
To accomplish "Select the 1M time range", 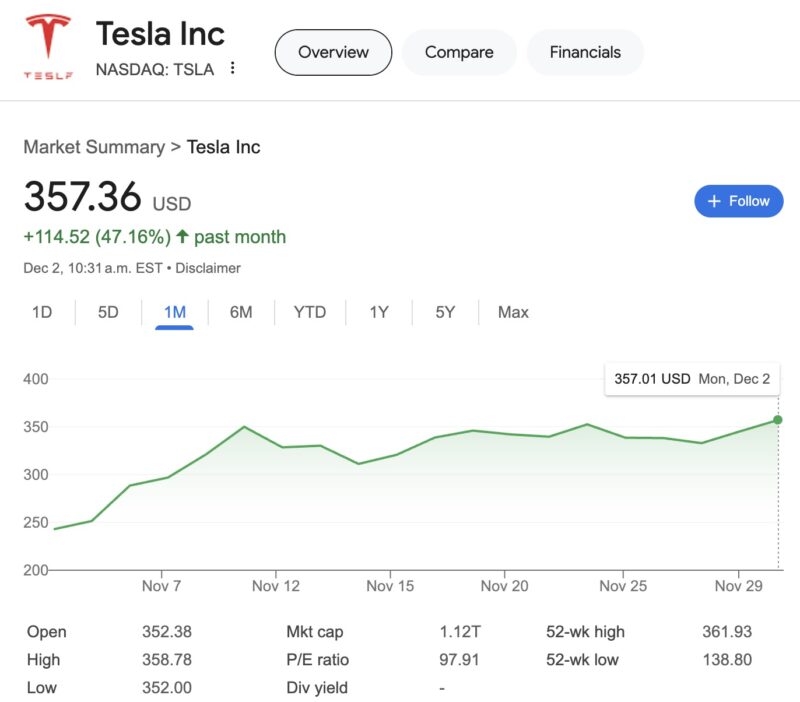I will pyautogui.click(x=174, y=312).
